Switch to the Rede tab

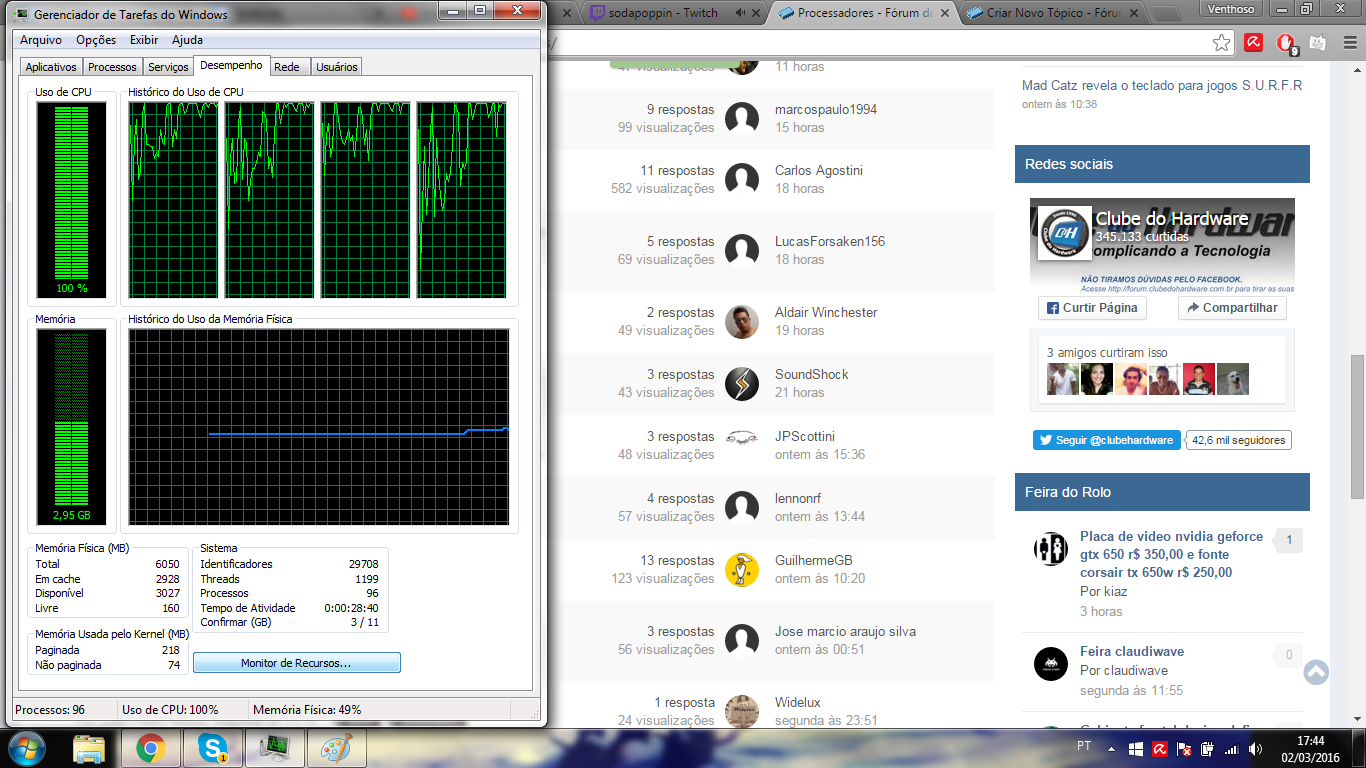(x=287, y=67)
